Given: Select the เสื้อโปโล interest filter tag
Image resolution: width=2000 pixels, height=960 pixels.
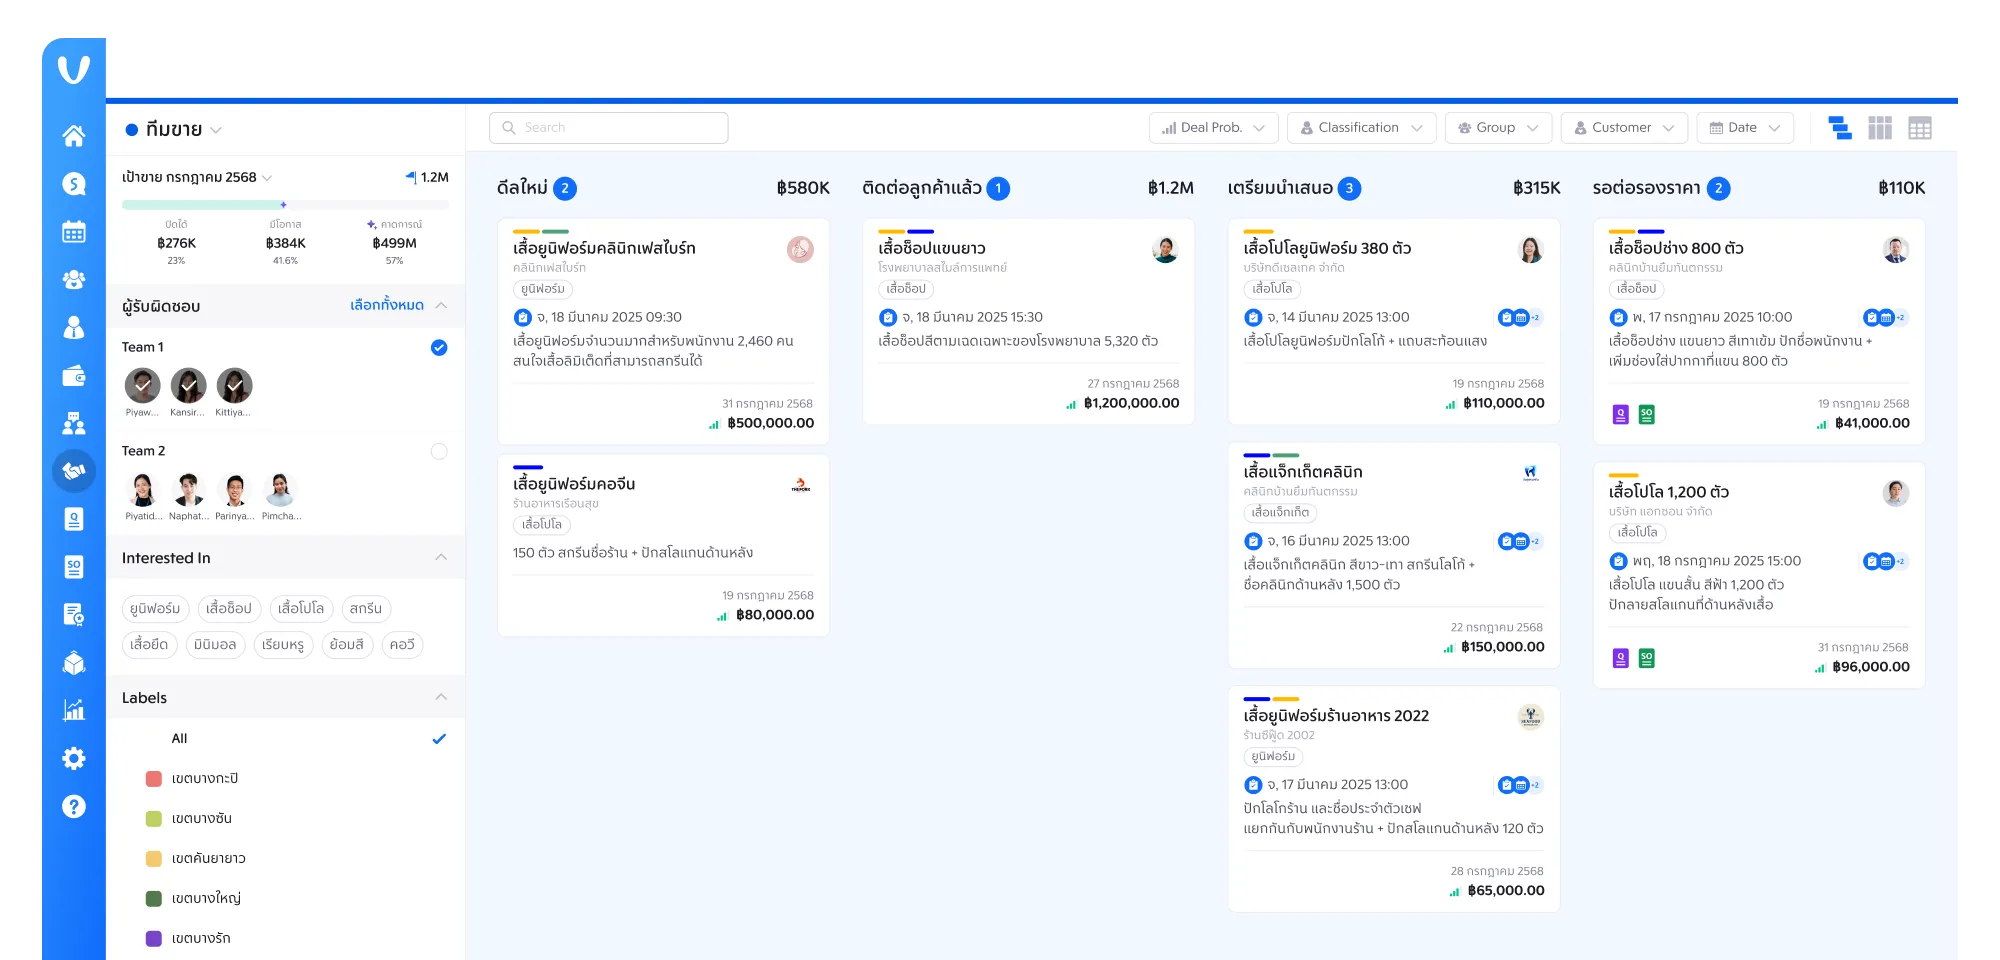Looking at the screenshot, I should (x=301, y=608).
